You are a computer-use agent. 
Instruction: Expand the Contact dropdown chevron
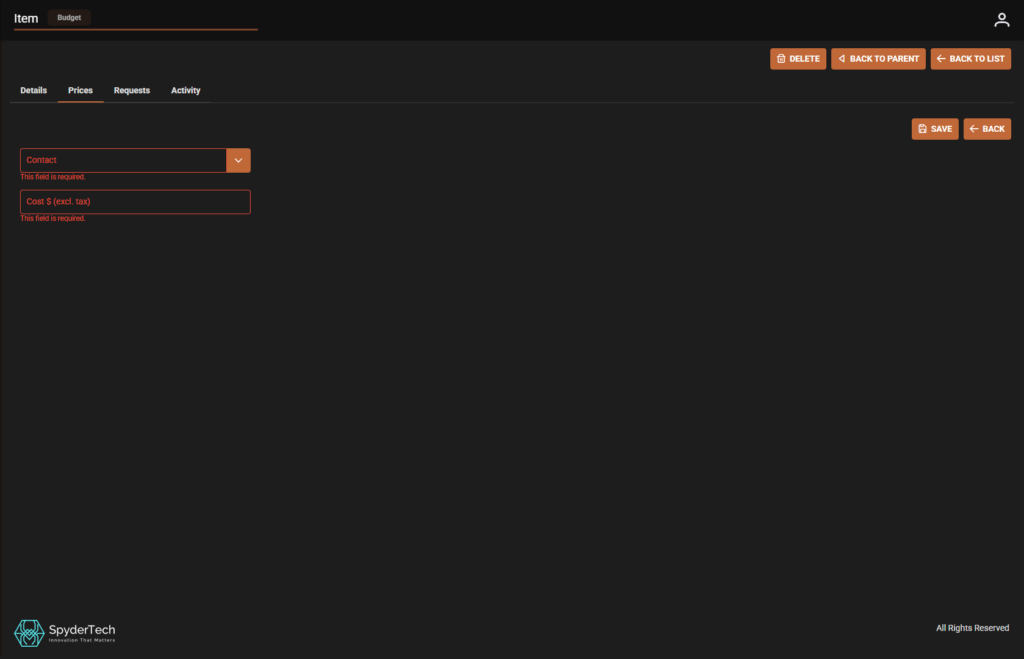238,160
